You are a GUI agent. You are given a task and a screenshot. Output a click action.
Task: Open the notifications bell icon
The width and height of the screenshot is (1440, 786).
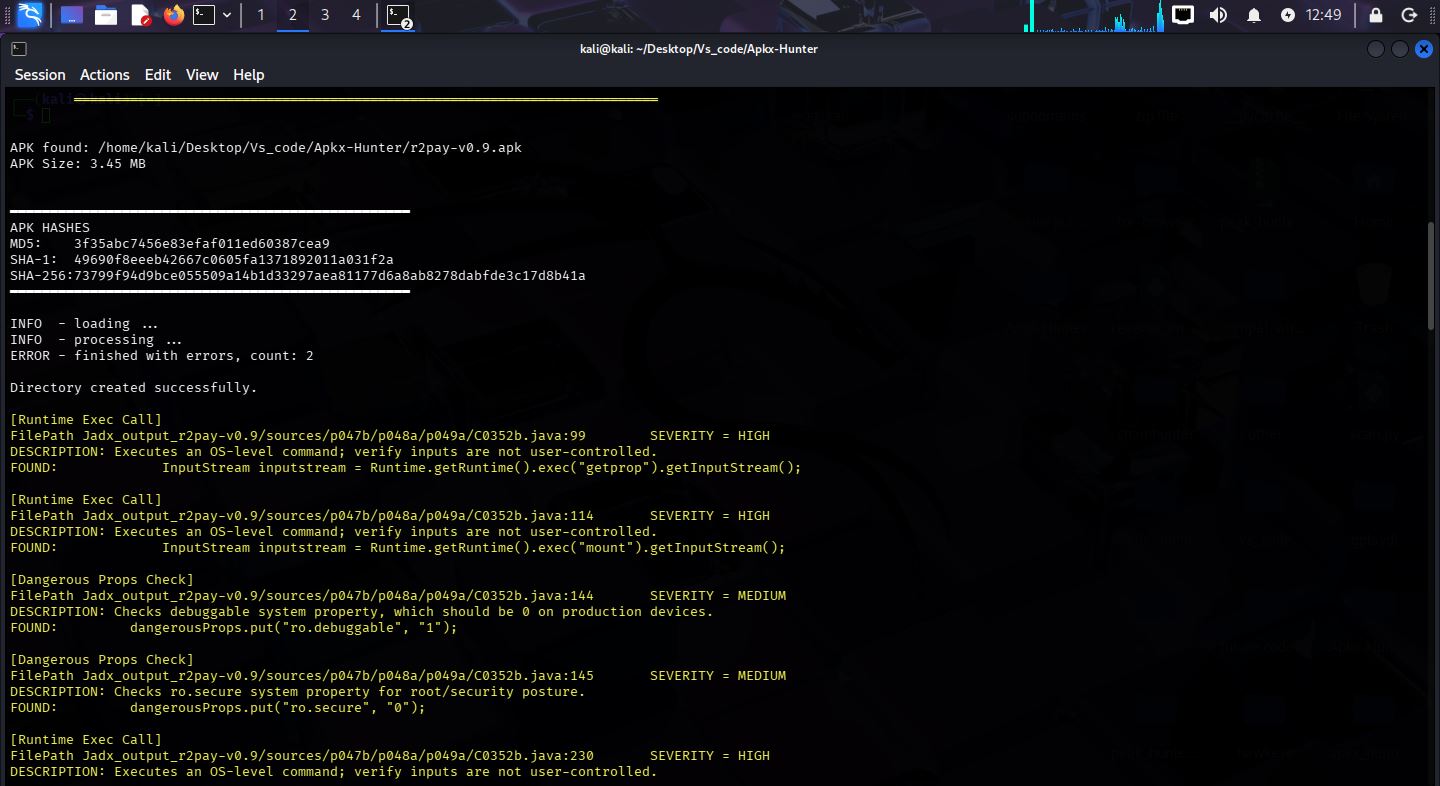[x=1254, y=15]
